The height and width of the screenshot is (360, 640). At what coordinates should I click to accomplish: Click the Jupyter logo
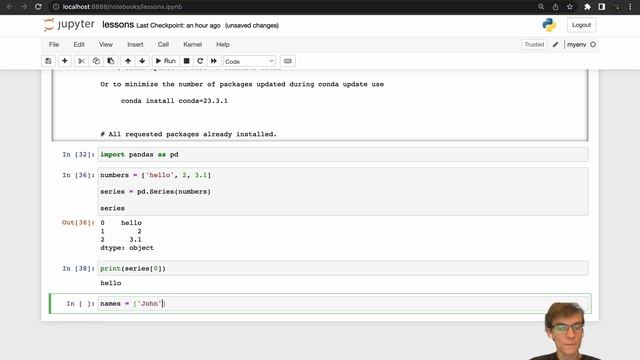coord(69,25)
